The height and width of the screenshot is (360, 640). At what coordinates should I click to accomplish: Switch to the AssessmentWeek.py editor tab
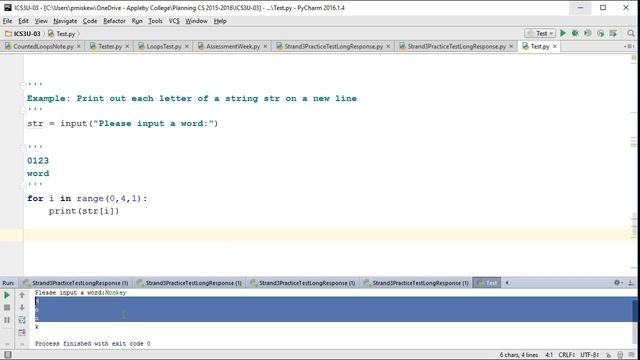[x=233, y=46]
